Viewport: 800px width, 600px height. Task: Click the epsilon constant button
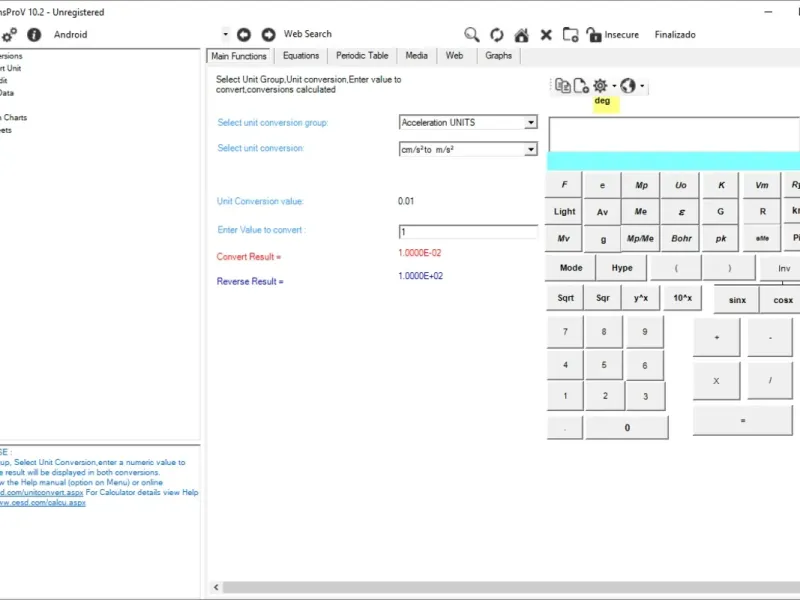[x=681, y=212]
